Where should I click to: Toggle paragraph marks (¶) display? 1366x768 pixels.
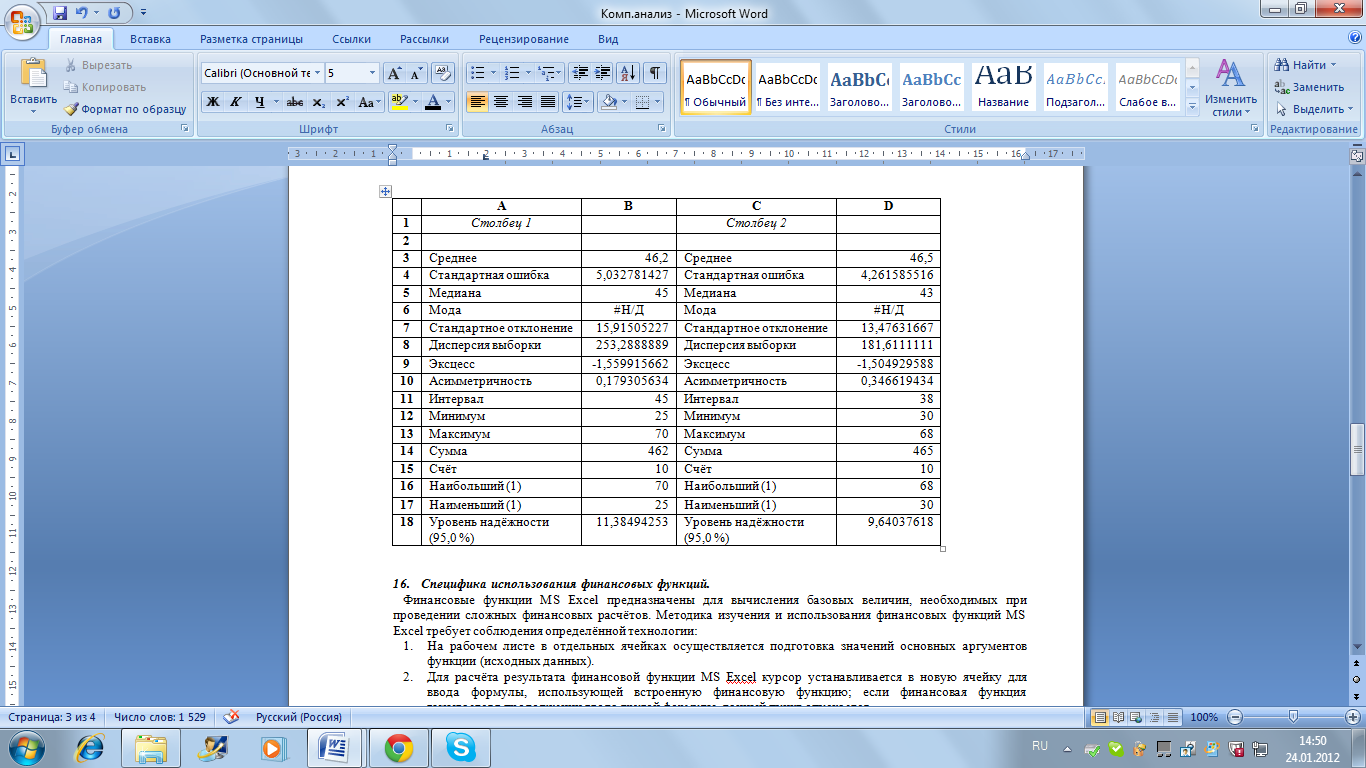point(655,73)
